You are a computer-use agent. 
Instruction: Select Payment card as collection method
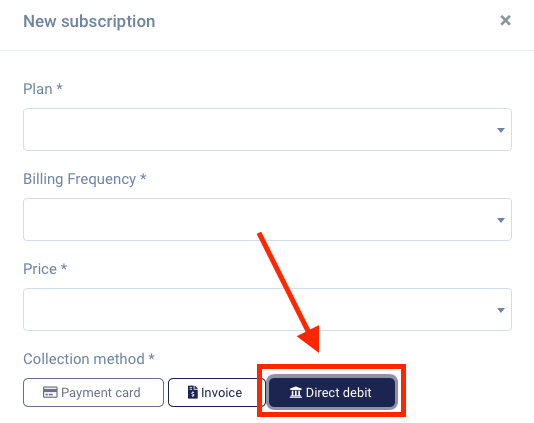[93, 392]
